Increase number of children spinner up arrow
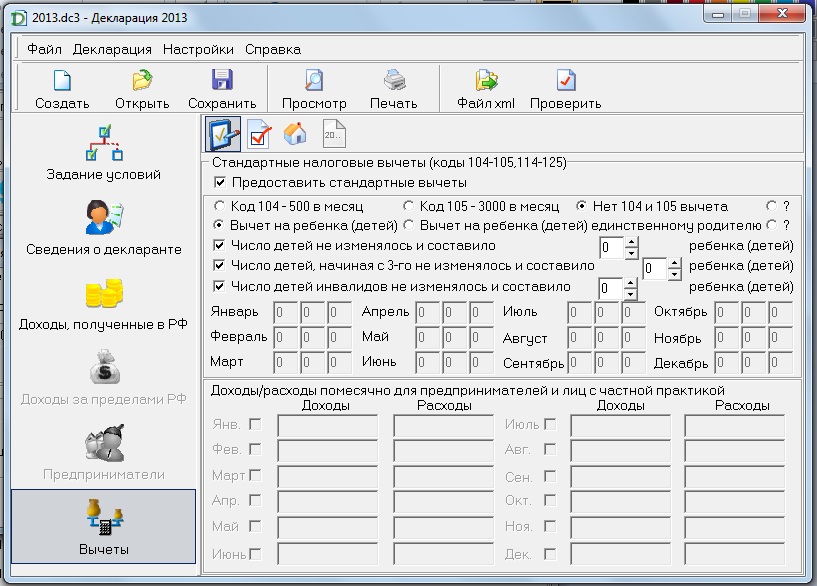This screenshot has width=817, height=586. tap(632, 242)
